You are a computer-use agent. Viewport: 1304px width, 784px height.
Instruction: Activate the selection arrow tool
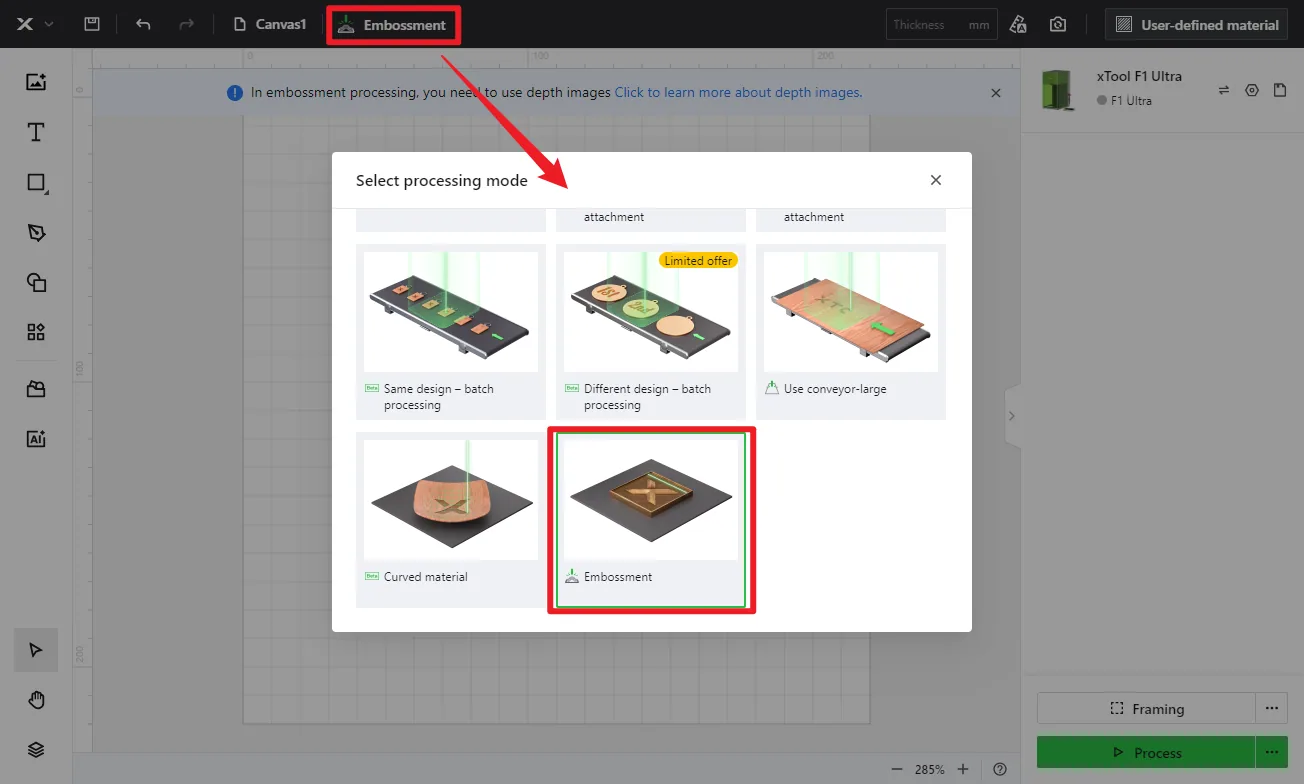point(36,650)
